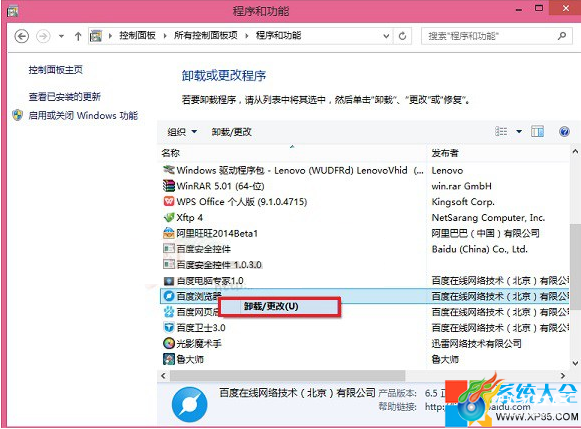The image size is (581, 429).
Task: Click the search magnifier icon
Action: click(x=562, y=36)
